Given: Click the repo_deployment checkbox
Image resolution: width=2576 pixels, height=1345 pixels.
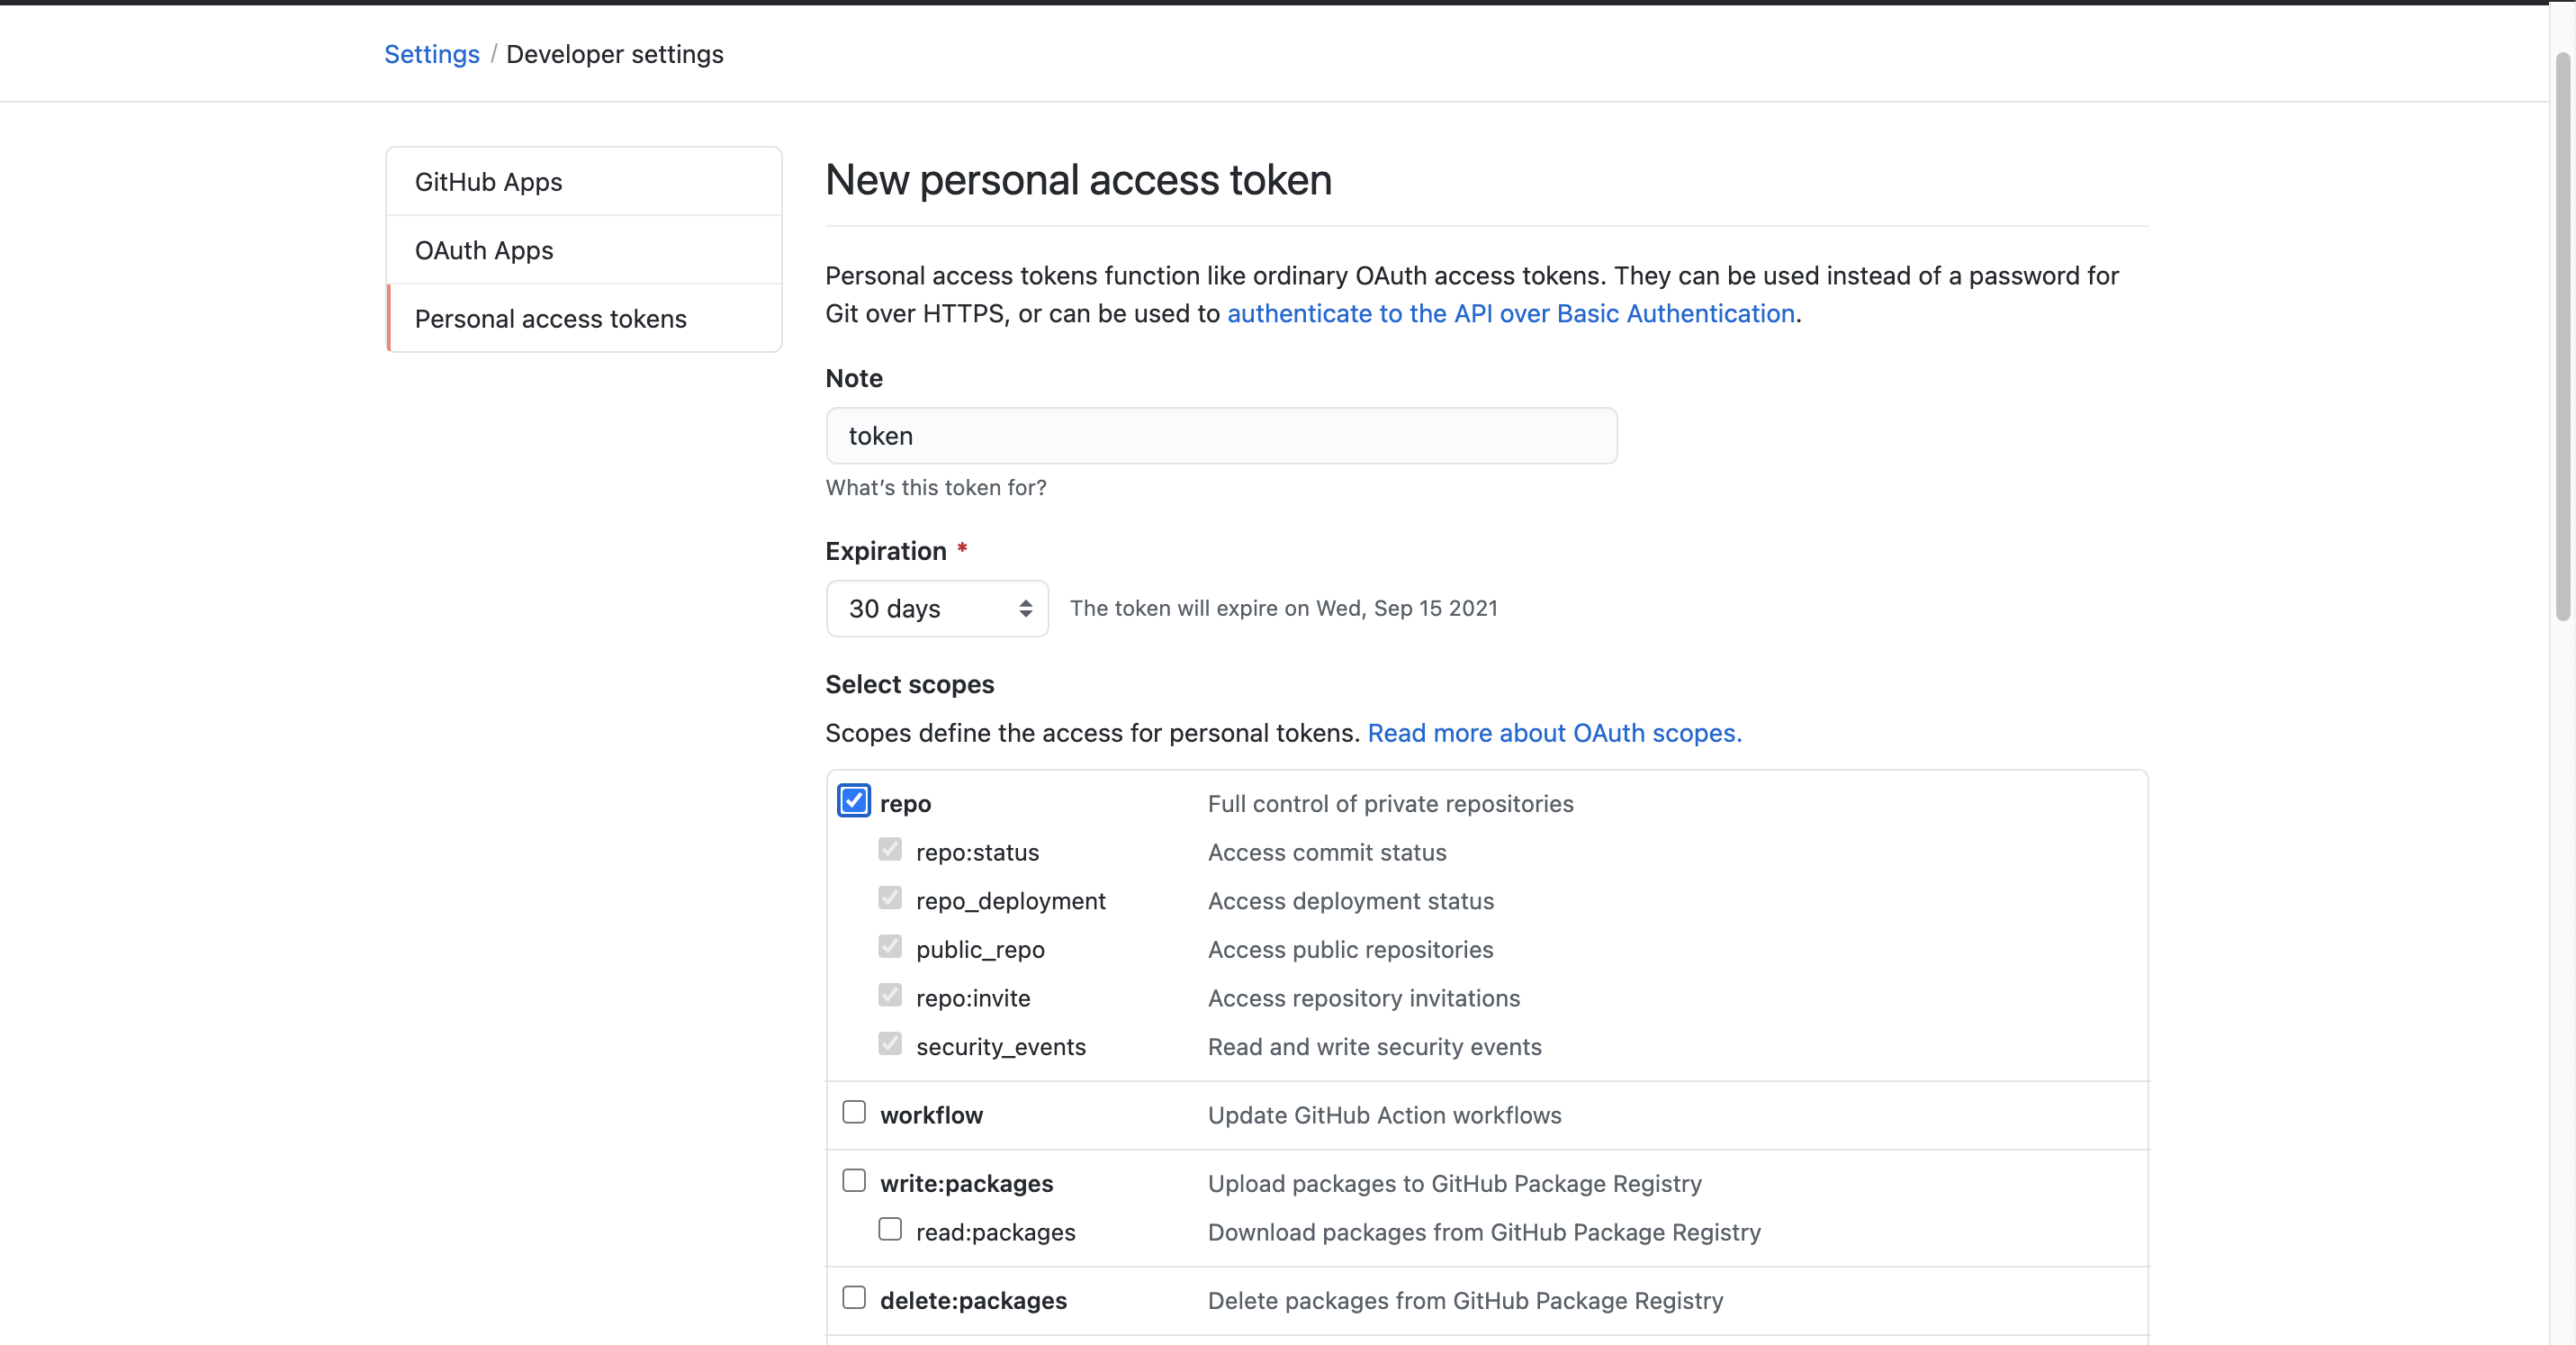Looking at the screenshot, I should pyautogui.click(x=889, y=898).
